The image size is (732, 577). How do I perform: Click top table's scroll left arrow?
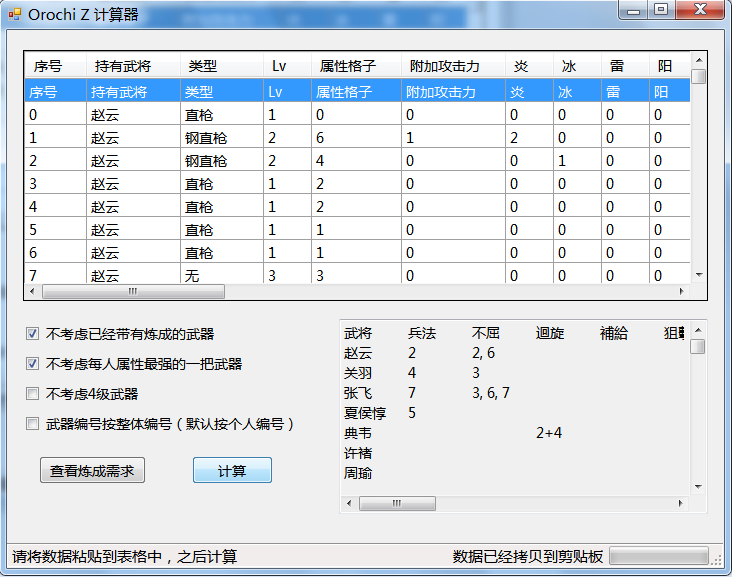(32, 292)
